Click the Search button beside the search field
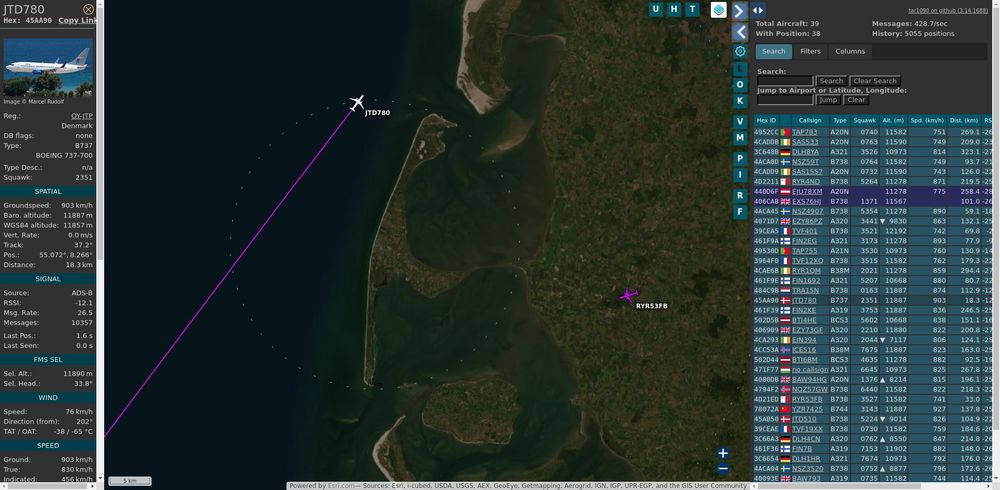The image size is (1000, 490). click(831, 81)
